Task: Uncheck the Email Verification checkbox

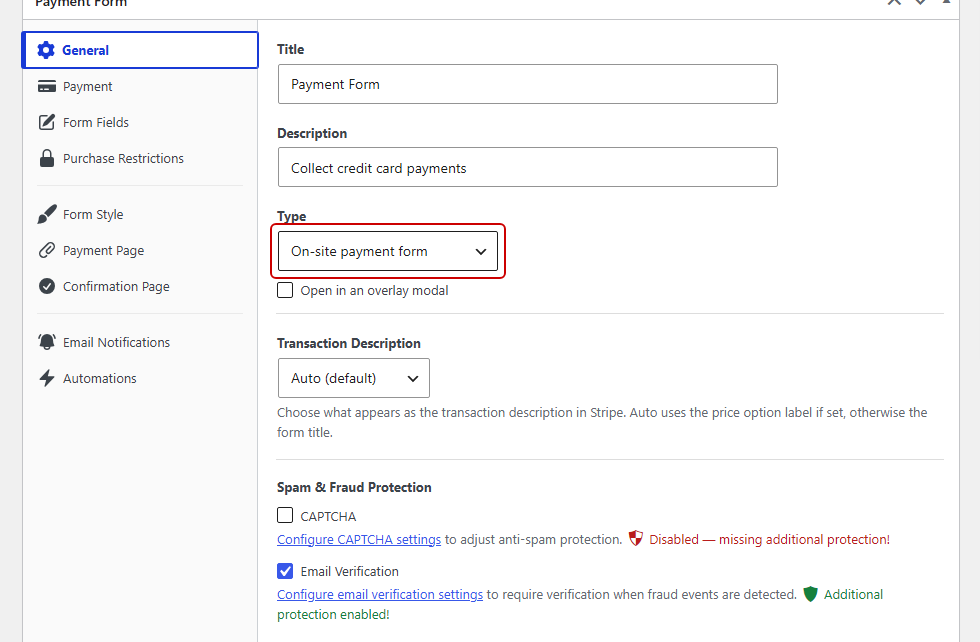Action: pos(285,571)
